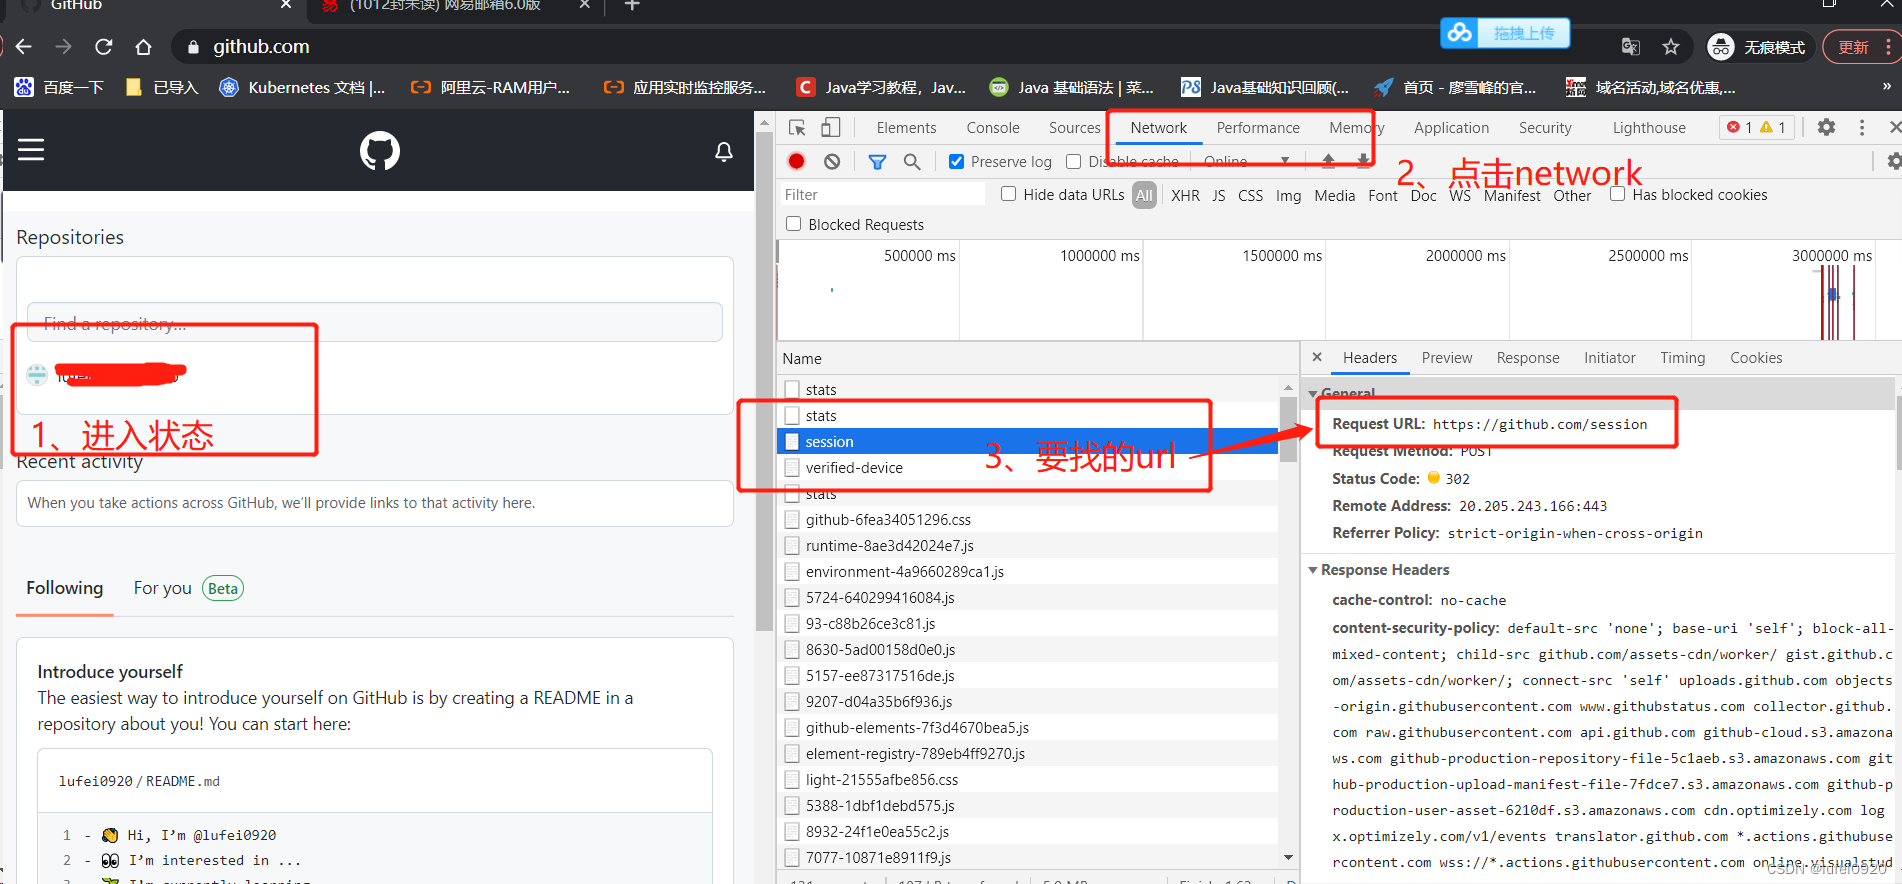Open the network panel settings gear
The width and height of the screenshot is (1902, 884).
coord(1893,161)
